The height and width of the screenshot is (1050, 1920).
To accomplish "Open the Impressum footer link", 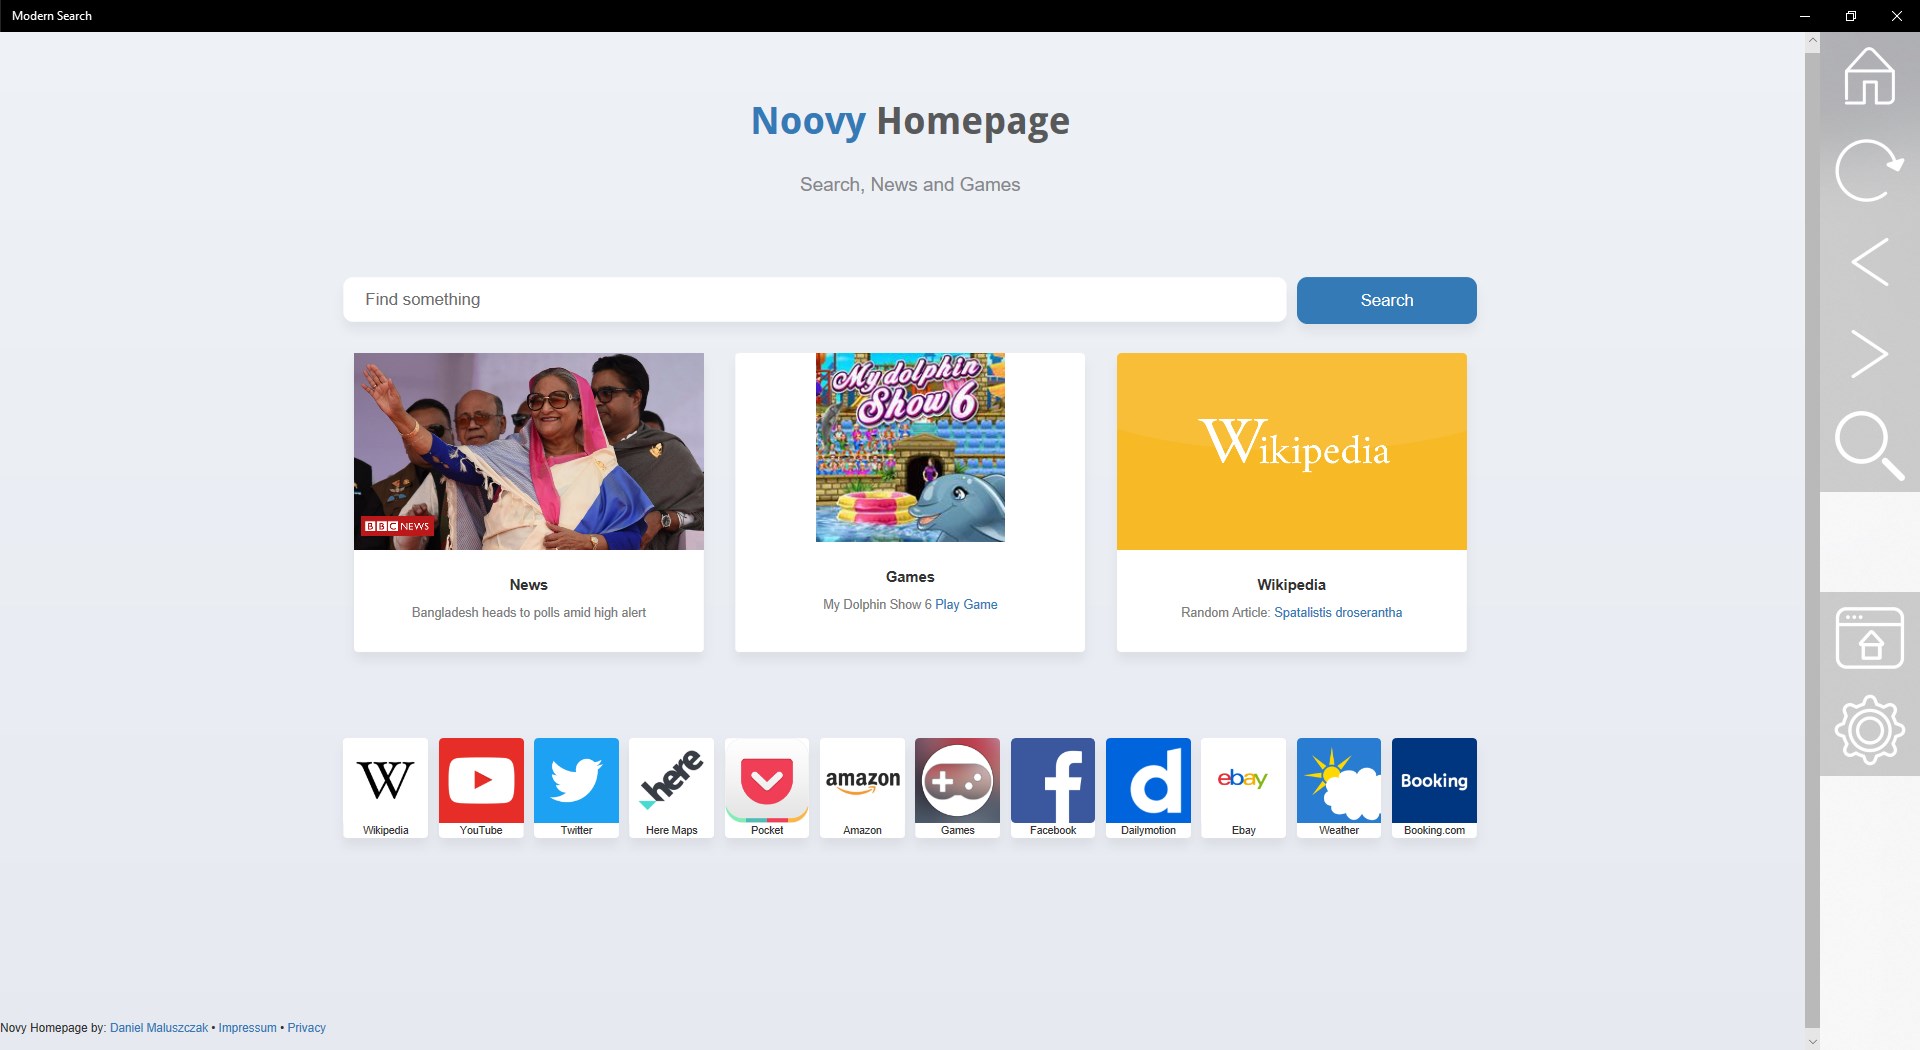I will (248, 1028).
